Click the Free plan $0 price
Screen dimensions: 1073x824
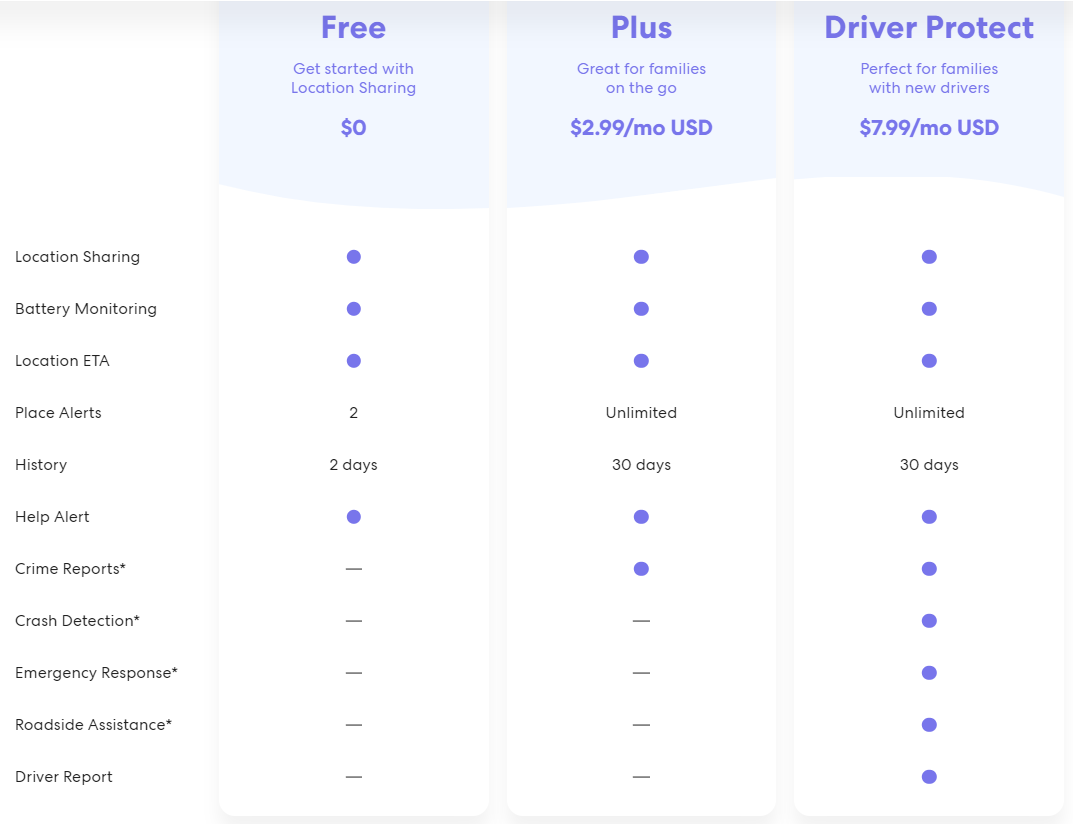[x=353, y=128]
